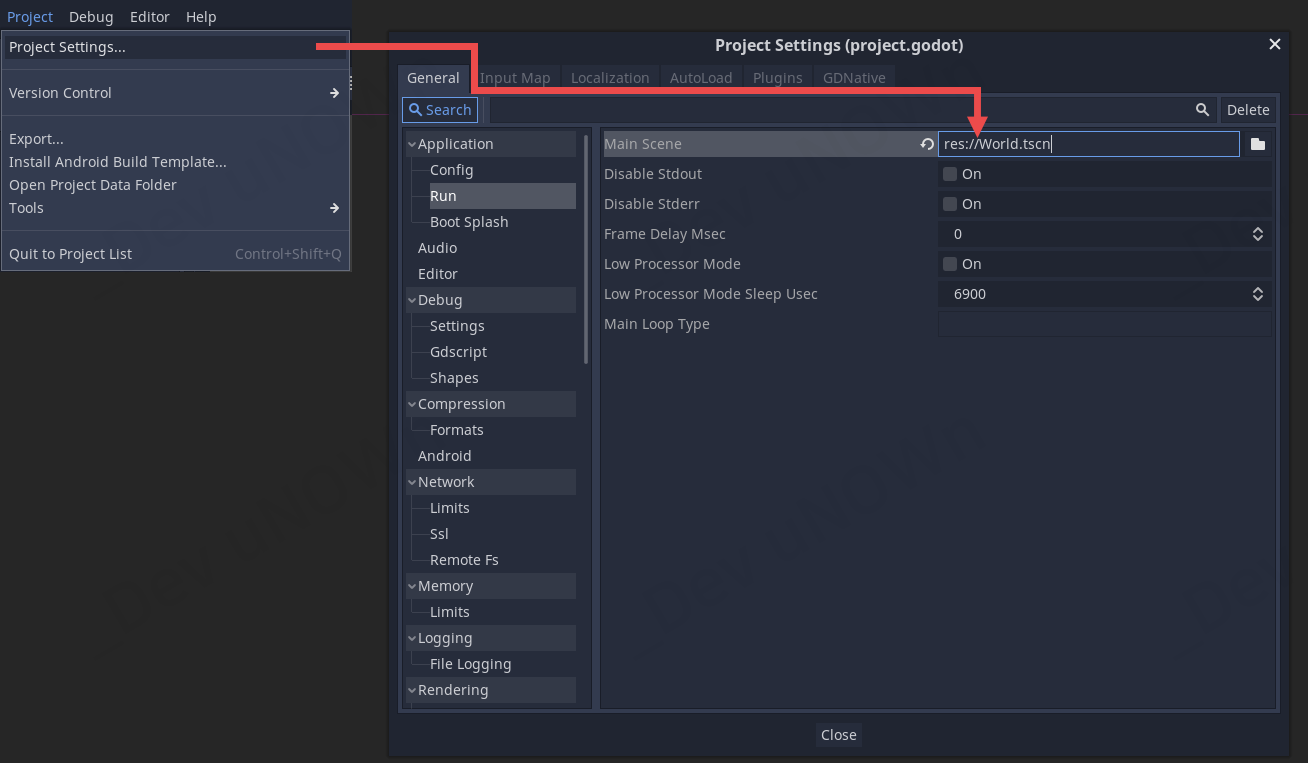The width and height of the screenshot is (1308, 763).
Task: Click the Search toggle button
Action: pyautogui.click(x=440, y=110)
